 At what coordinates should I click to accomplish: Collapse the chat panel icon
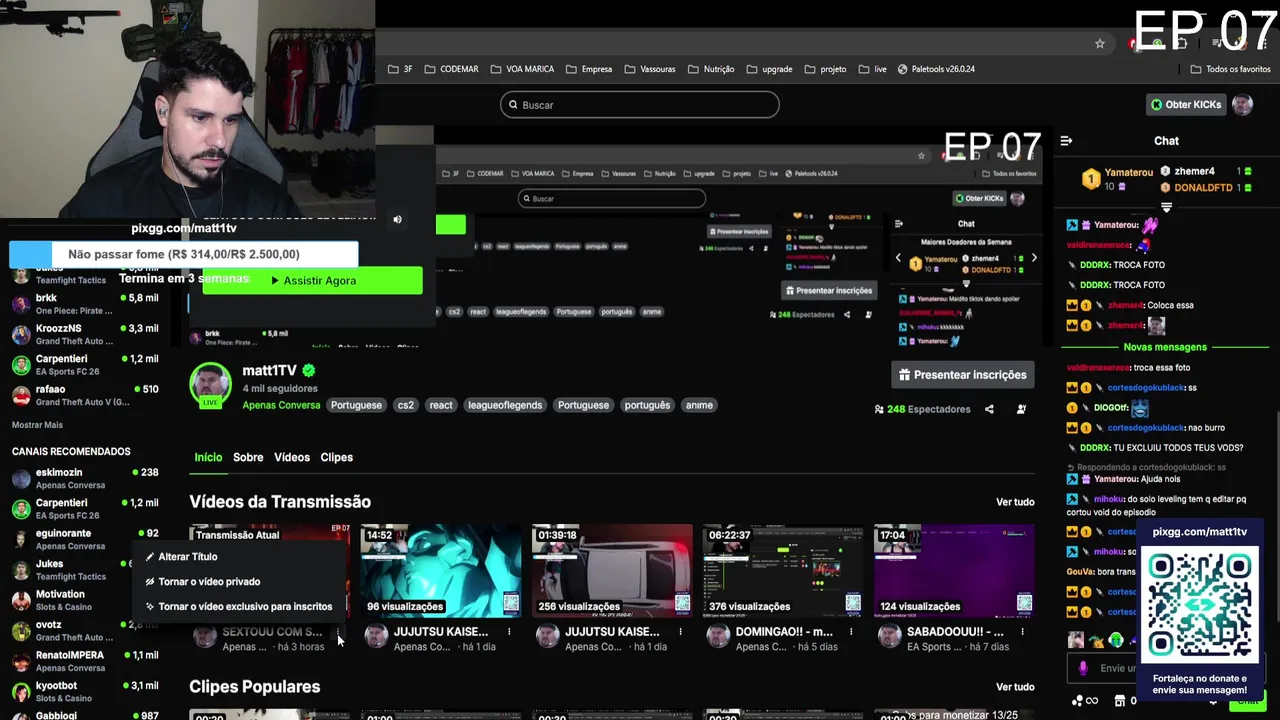click(1066, 141)
